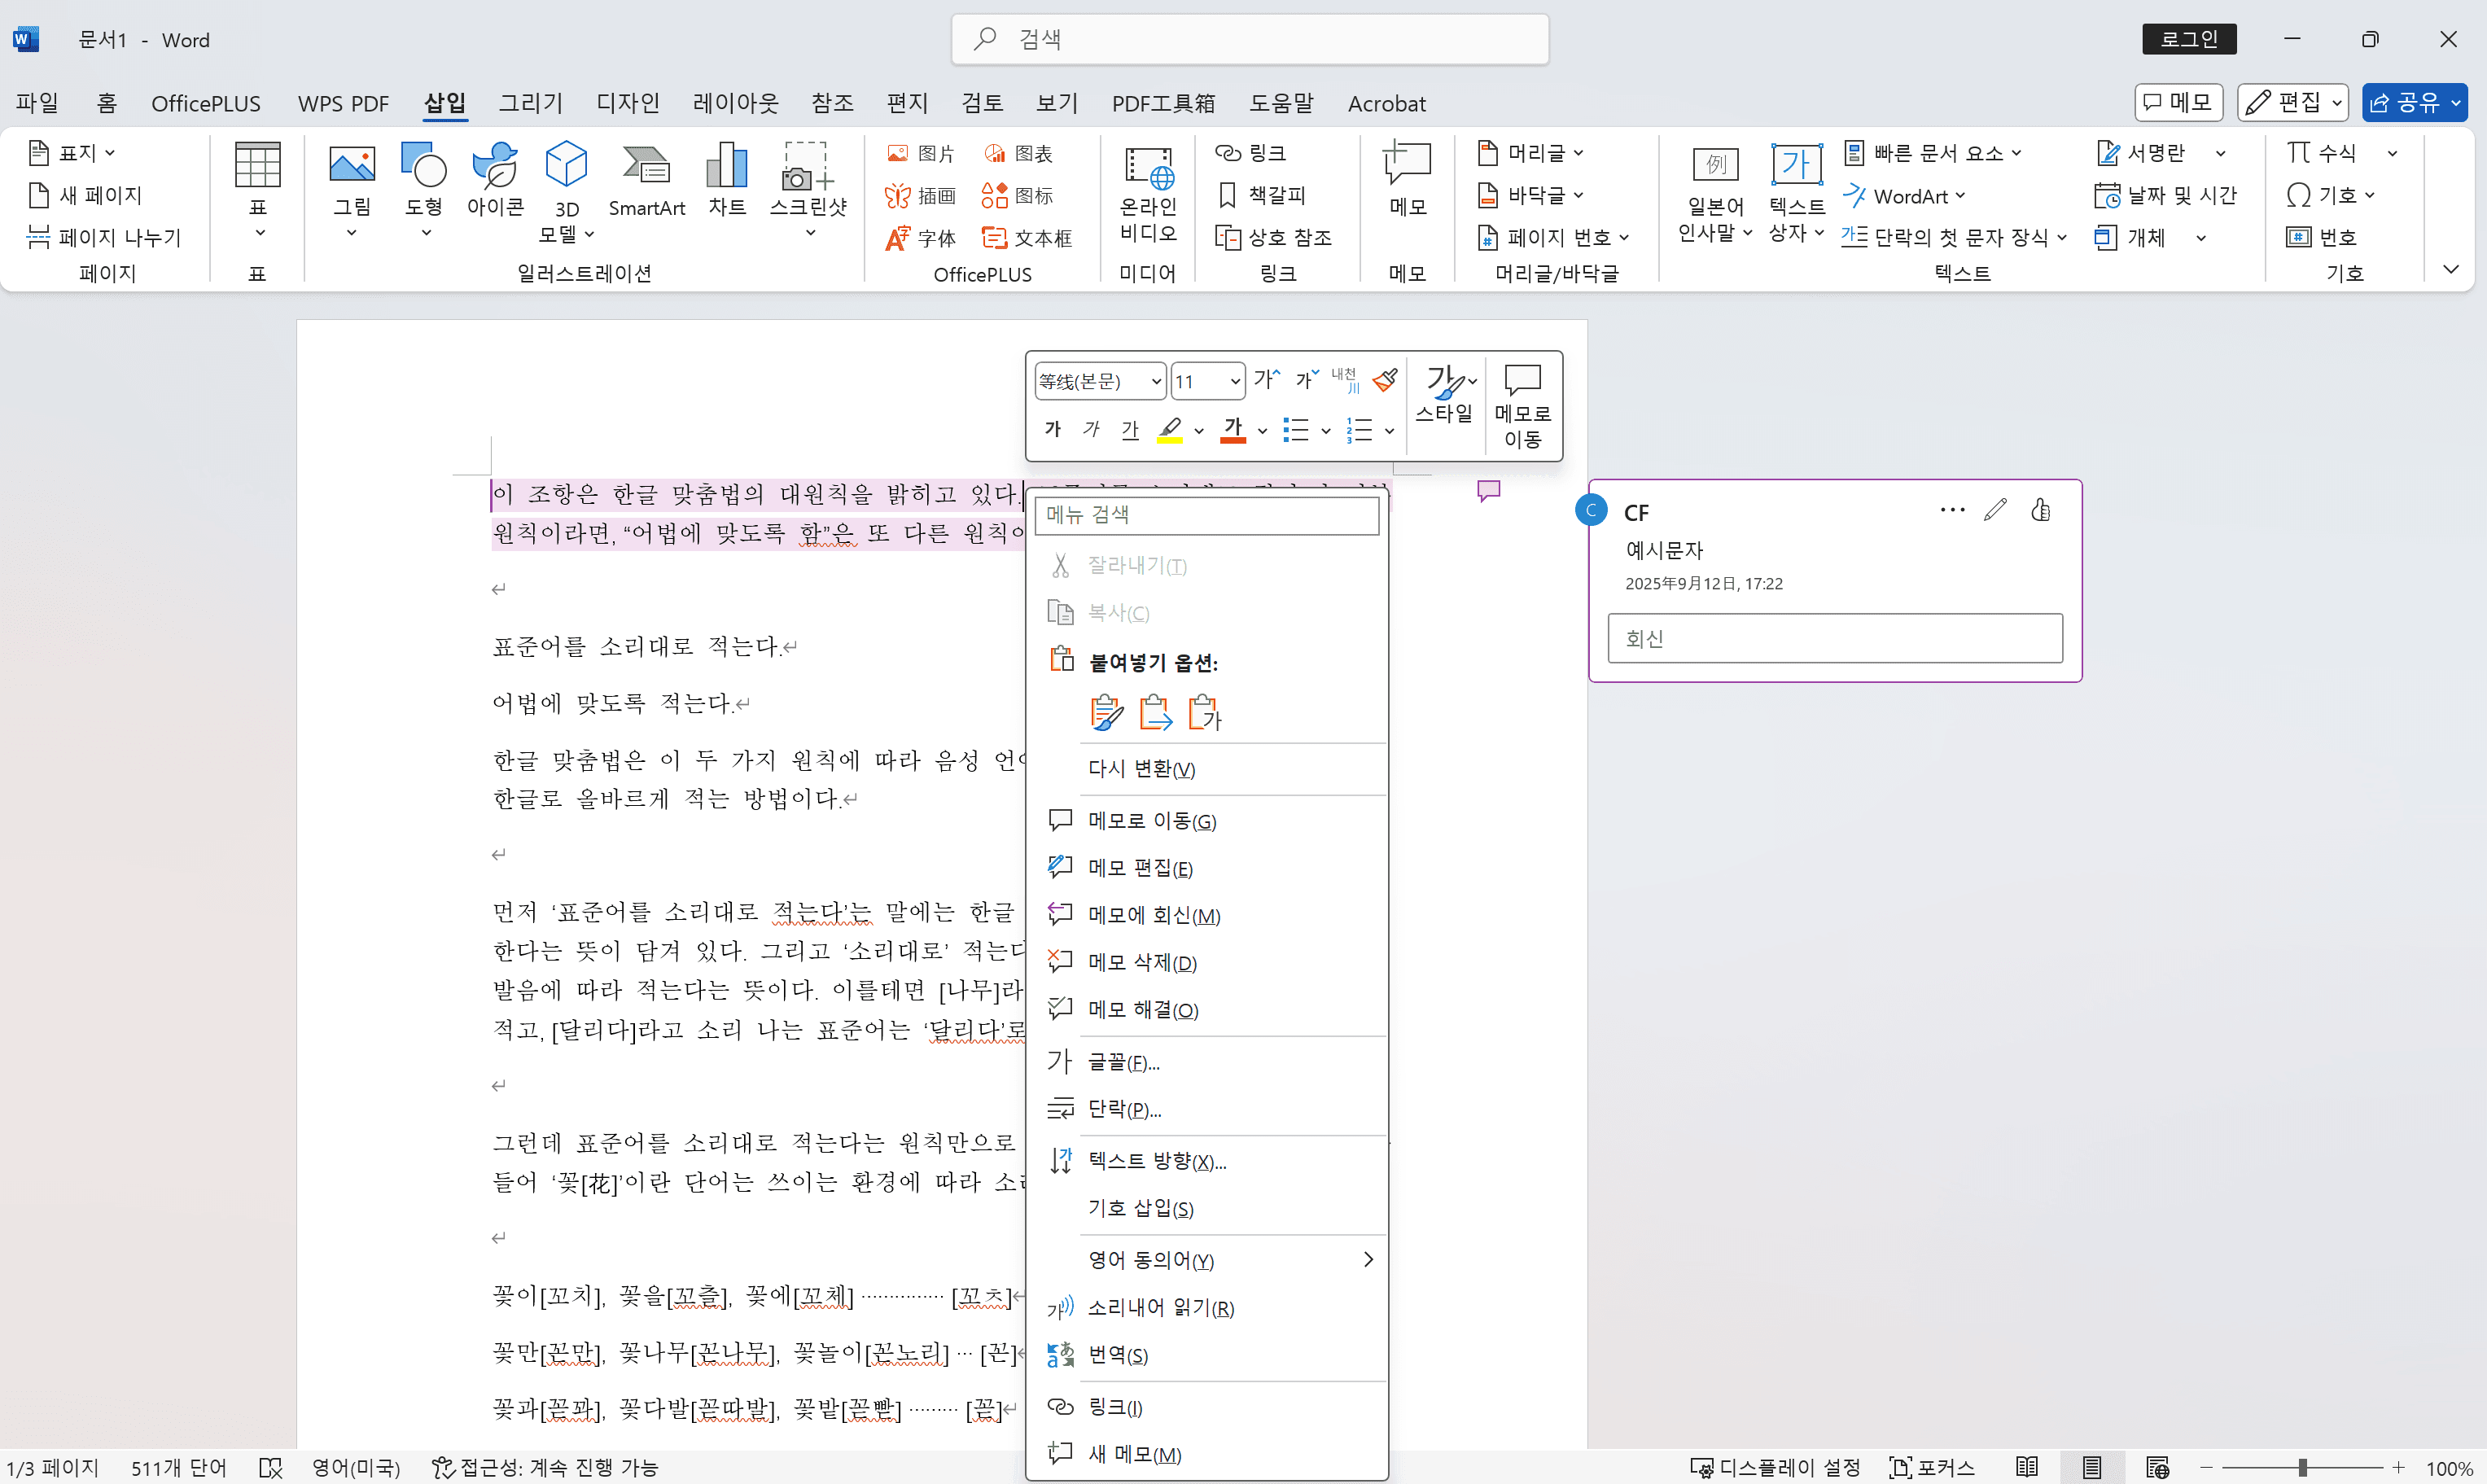Toggle italic in mini toolbar
Image resolution: width=2487 pixels, height=1484 pixels.
pyautogui.click(x=1091, y=429)
